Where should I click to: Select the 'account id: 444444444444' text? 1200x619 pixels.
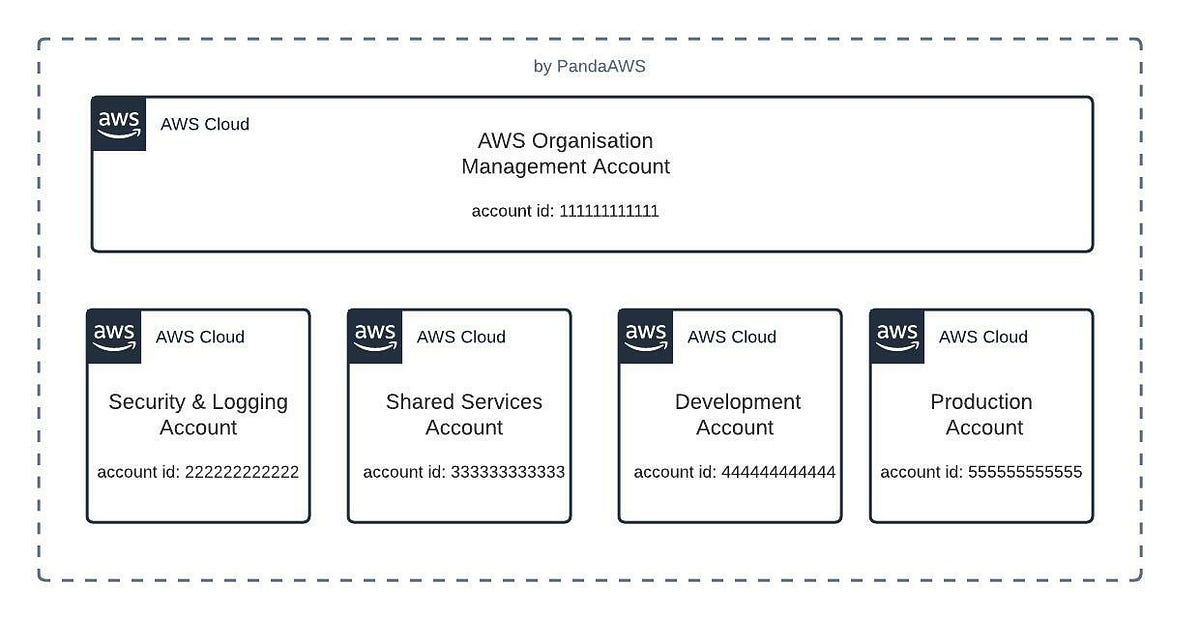(735, 472)
